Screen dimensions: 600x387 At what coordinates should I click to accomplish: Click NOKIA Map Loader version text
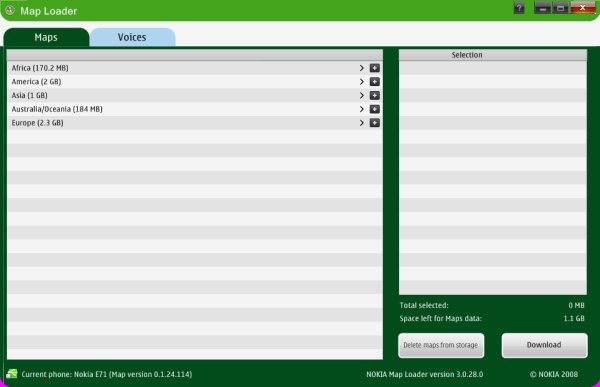pos(424,374)
